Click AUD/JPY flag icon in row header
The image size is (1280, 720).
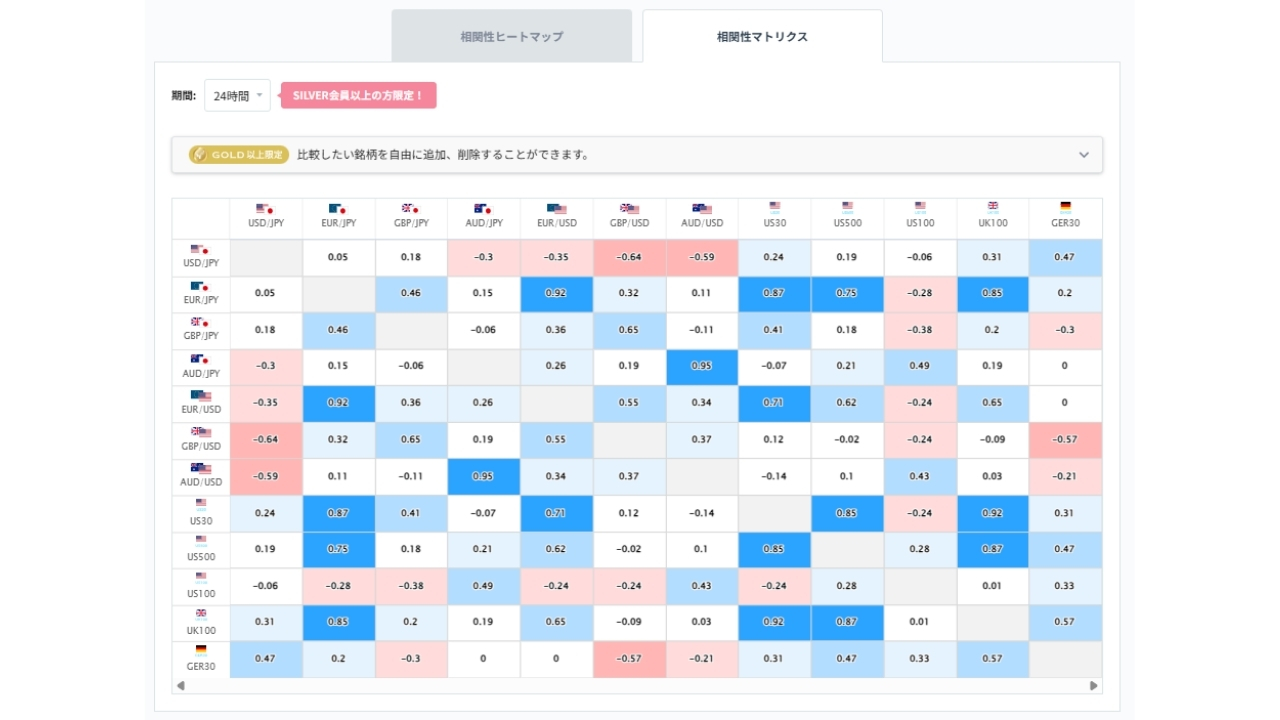[x=200, y=359]
